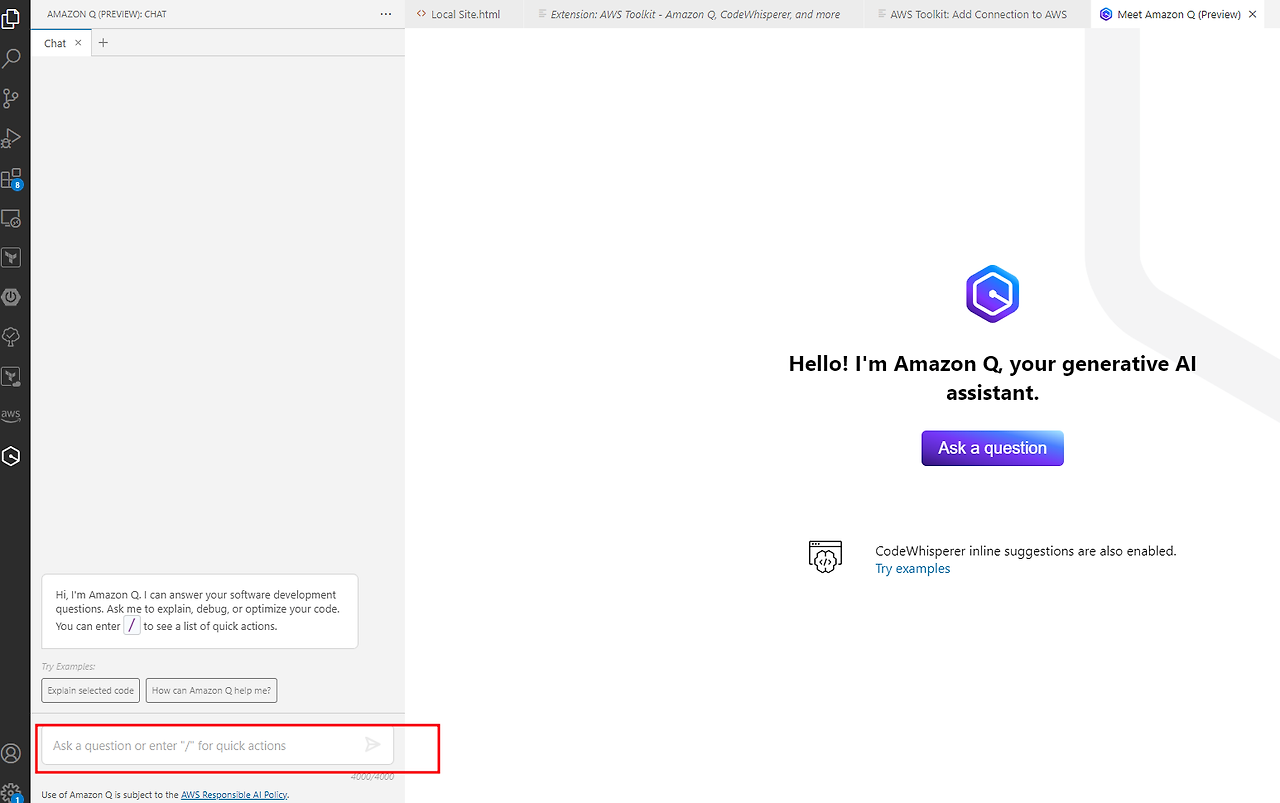
Task: Open the Terraform view in the activity bar
Action: pos(12,258)
